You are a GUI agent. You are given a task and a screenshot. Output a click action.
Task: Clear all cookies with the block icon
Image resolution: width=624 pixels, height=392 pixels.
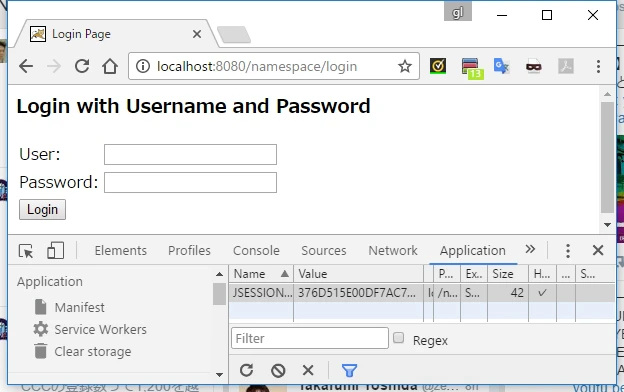[x=278, y=371]
